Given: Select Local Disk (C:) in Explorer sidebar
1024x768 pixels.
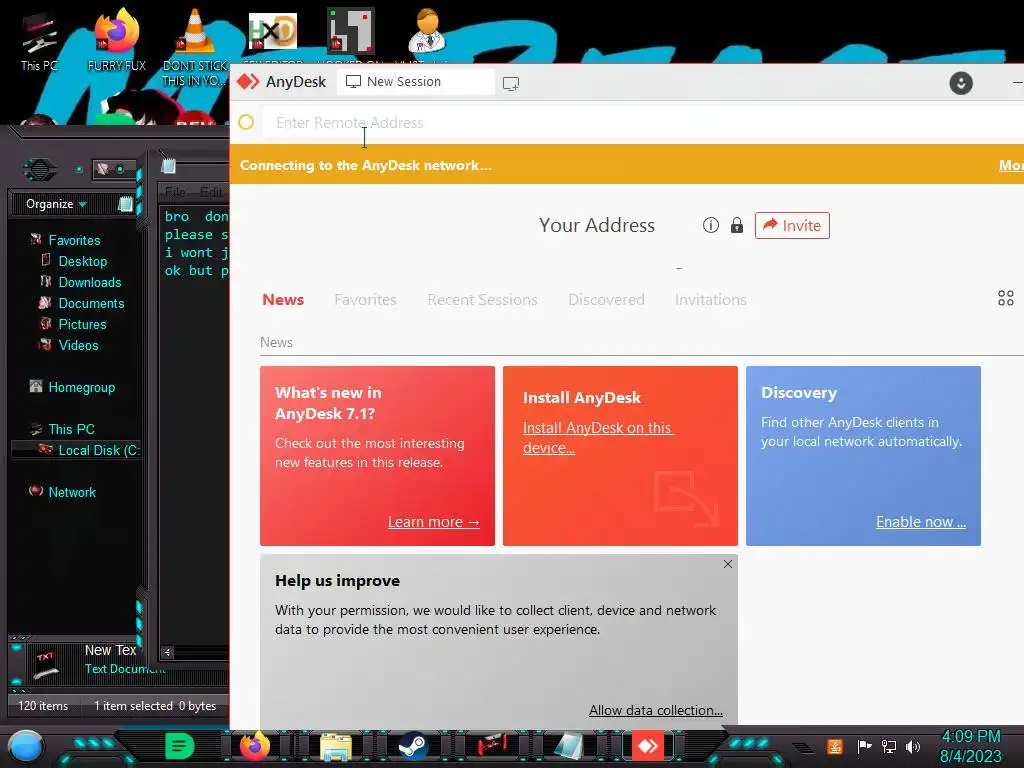Looking at the screenshot, I should [76, 450].
